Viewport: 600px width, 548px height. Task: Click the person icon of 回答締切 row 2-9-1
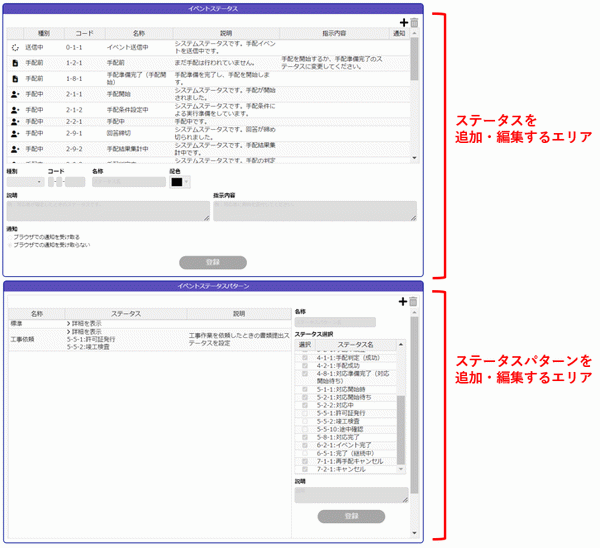(14, 132)
